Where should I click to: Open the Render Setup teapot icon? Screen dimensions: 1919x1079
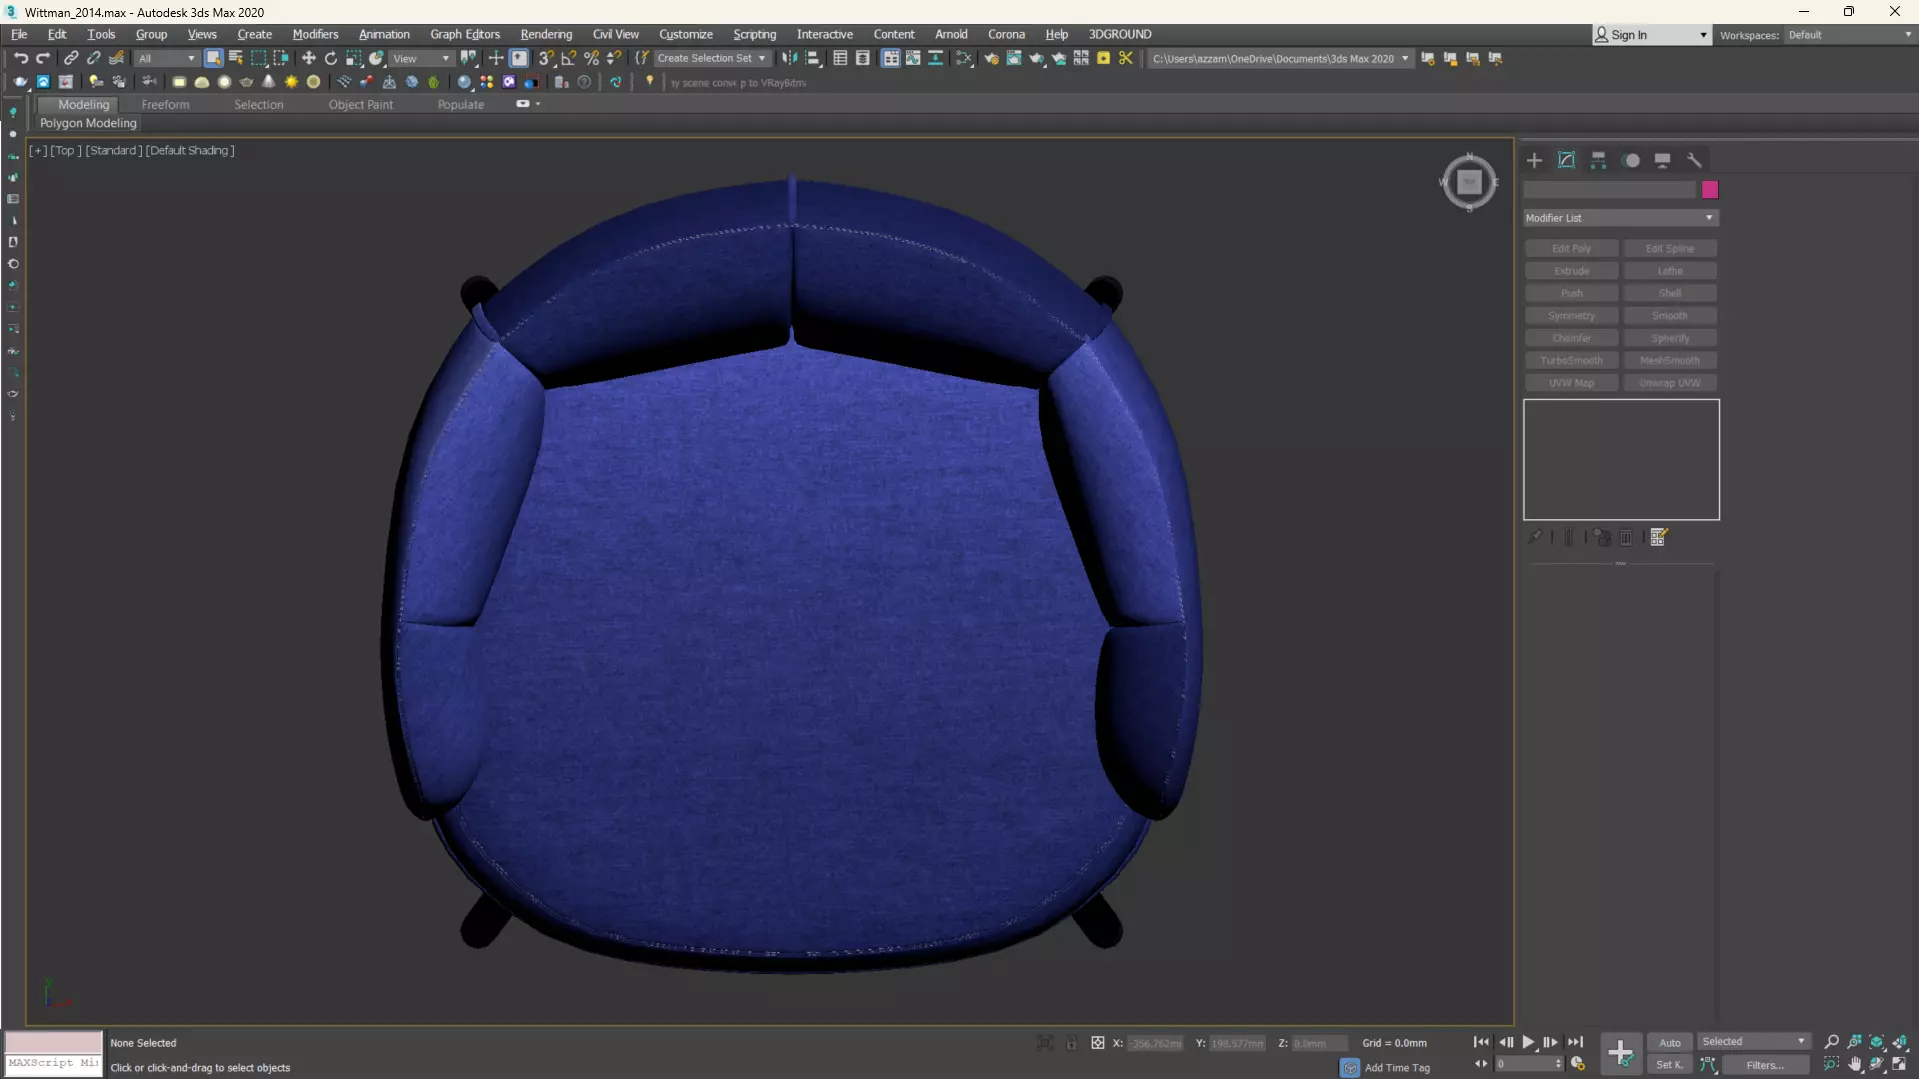pyautogui.click(x=991, y=58)
